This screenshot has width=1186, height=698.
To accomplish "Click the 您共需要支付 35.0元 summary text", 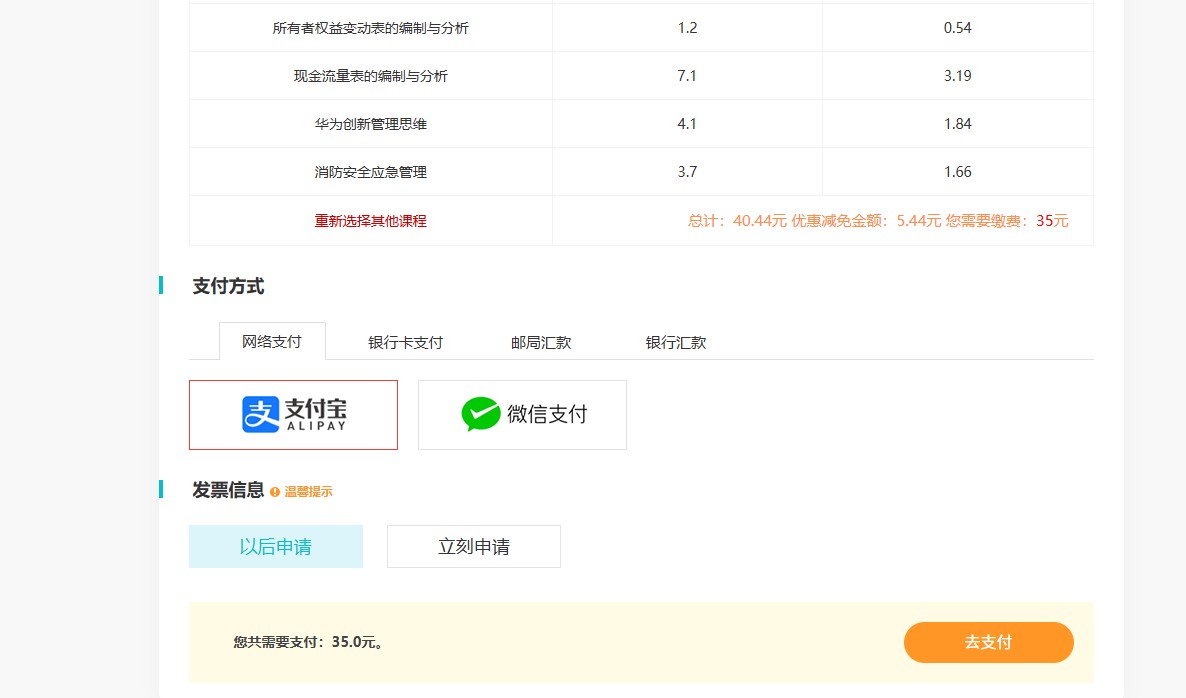I will click(x=309, y=642).
